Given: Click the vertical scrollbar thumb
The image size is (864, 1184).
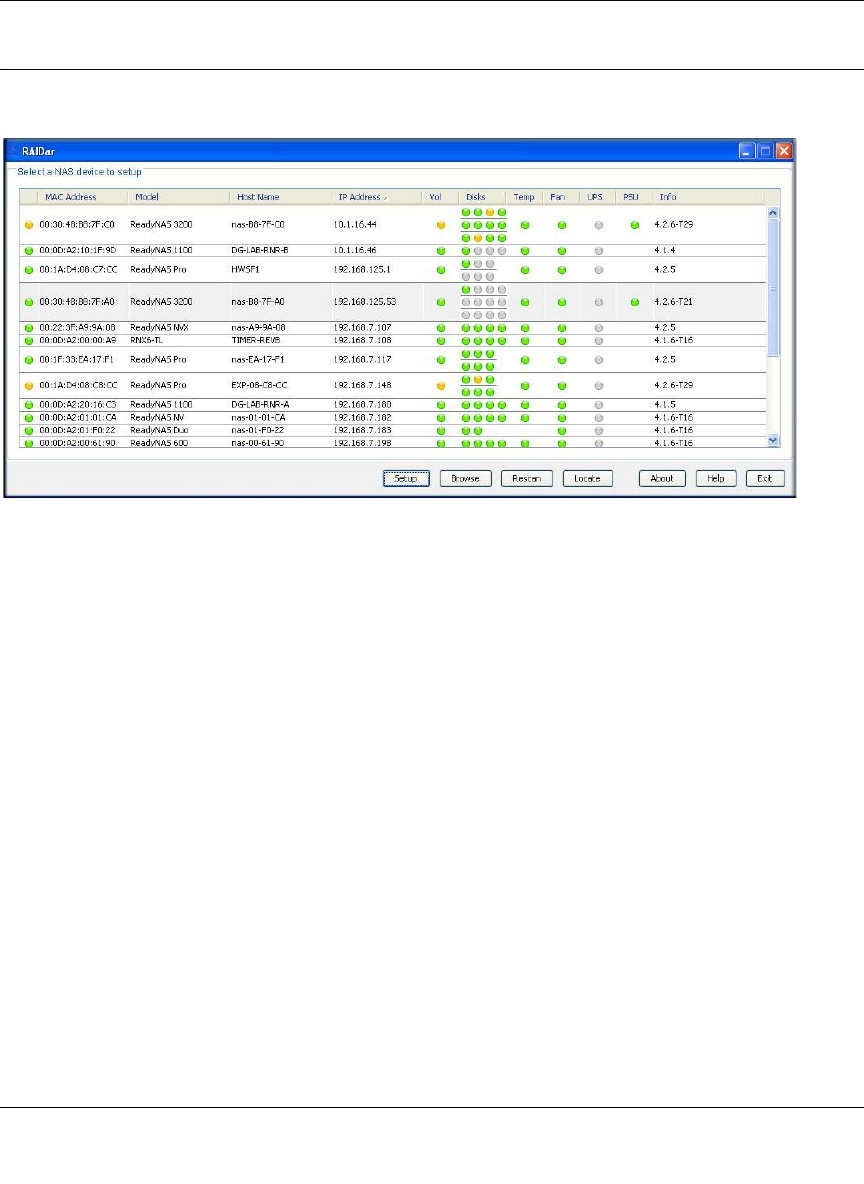Looking at the screenshot, I should (773, 287).
